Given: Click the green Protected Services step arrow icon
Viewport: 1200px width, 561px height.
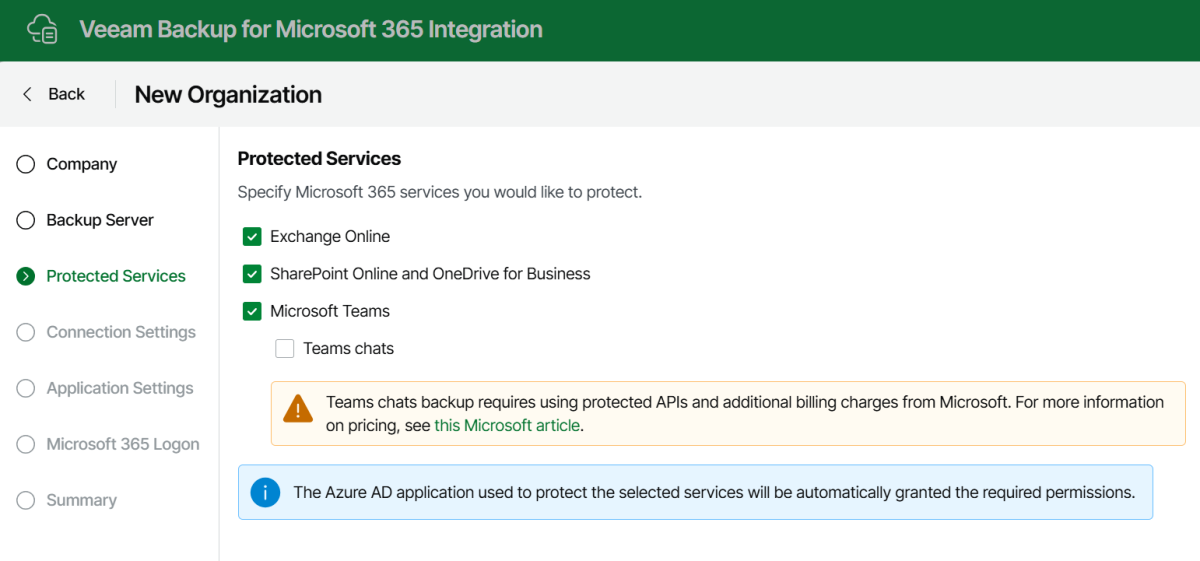Looking at the screenshot, I should click(x=26, y=277).
